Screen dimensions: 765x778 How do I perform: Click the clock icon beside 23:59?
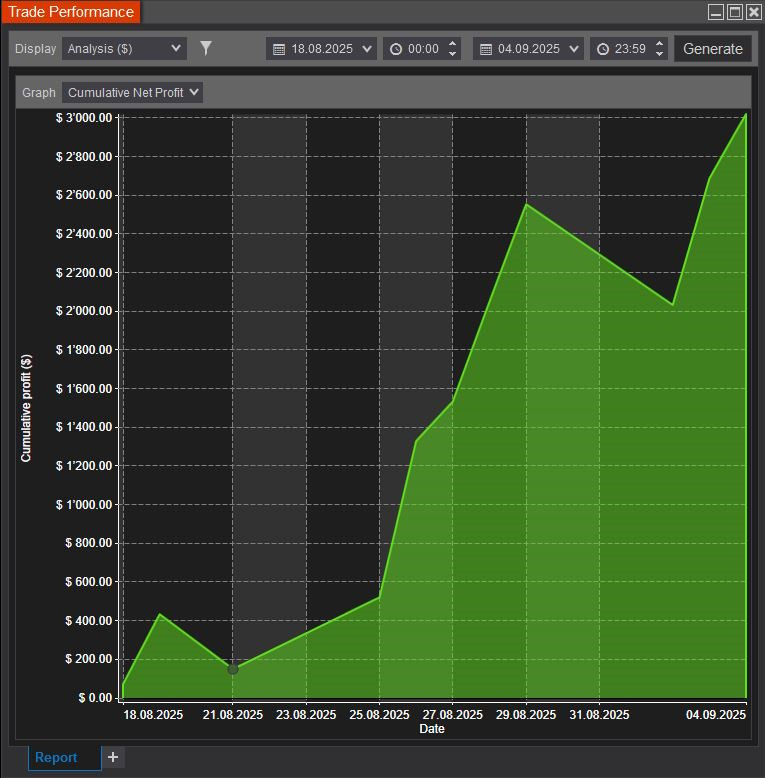[x=603, y=49]
